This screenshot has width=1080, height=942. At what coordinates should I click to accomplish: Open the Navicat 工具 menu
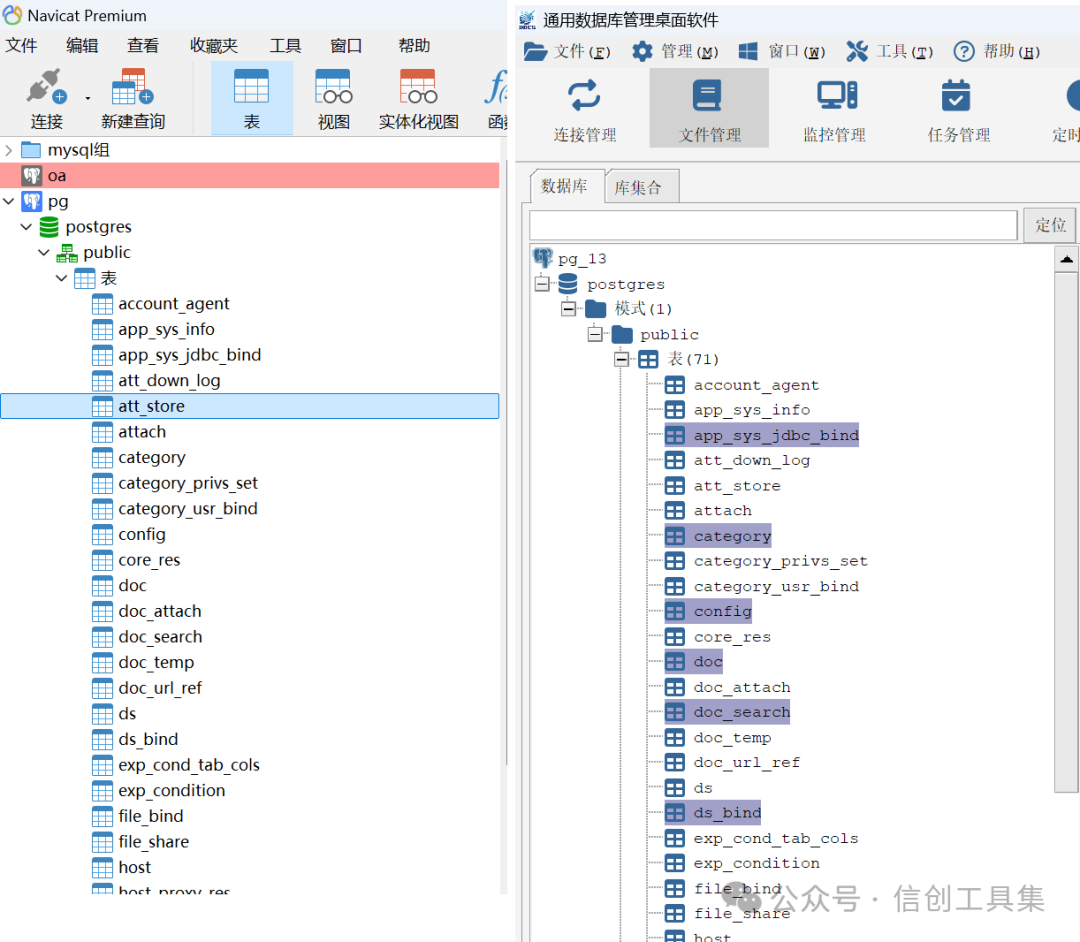click(x=285, y=45)
